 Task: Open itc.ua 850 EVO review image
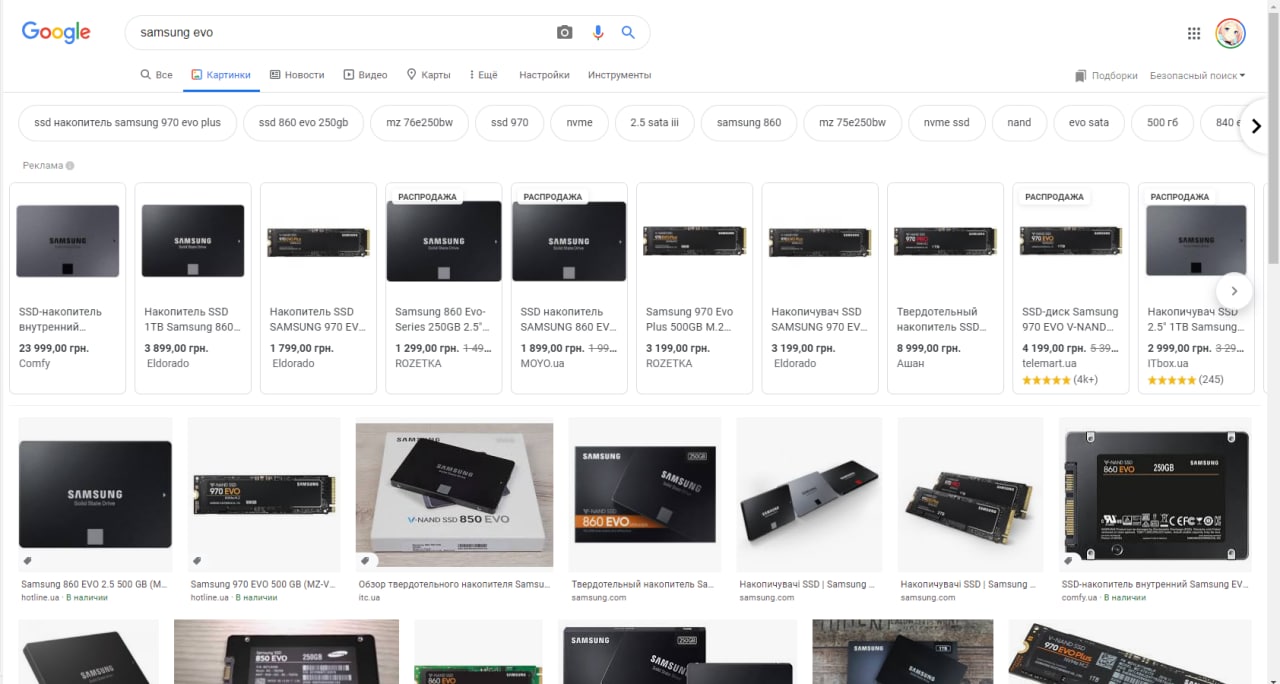coord(454,494)
